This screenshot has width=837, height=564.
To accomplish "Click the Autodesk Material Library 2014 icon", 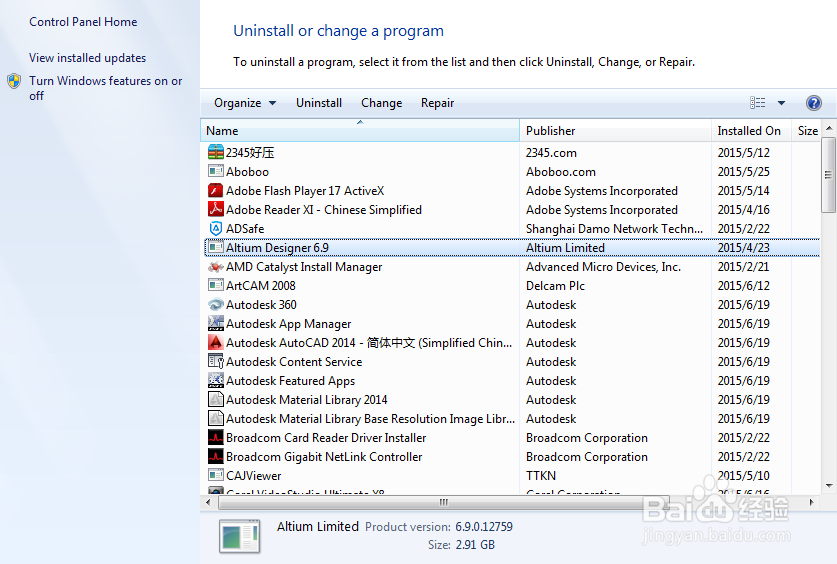I will (216, 400).
